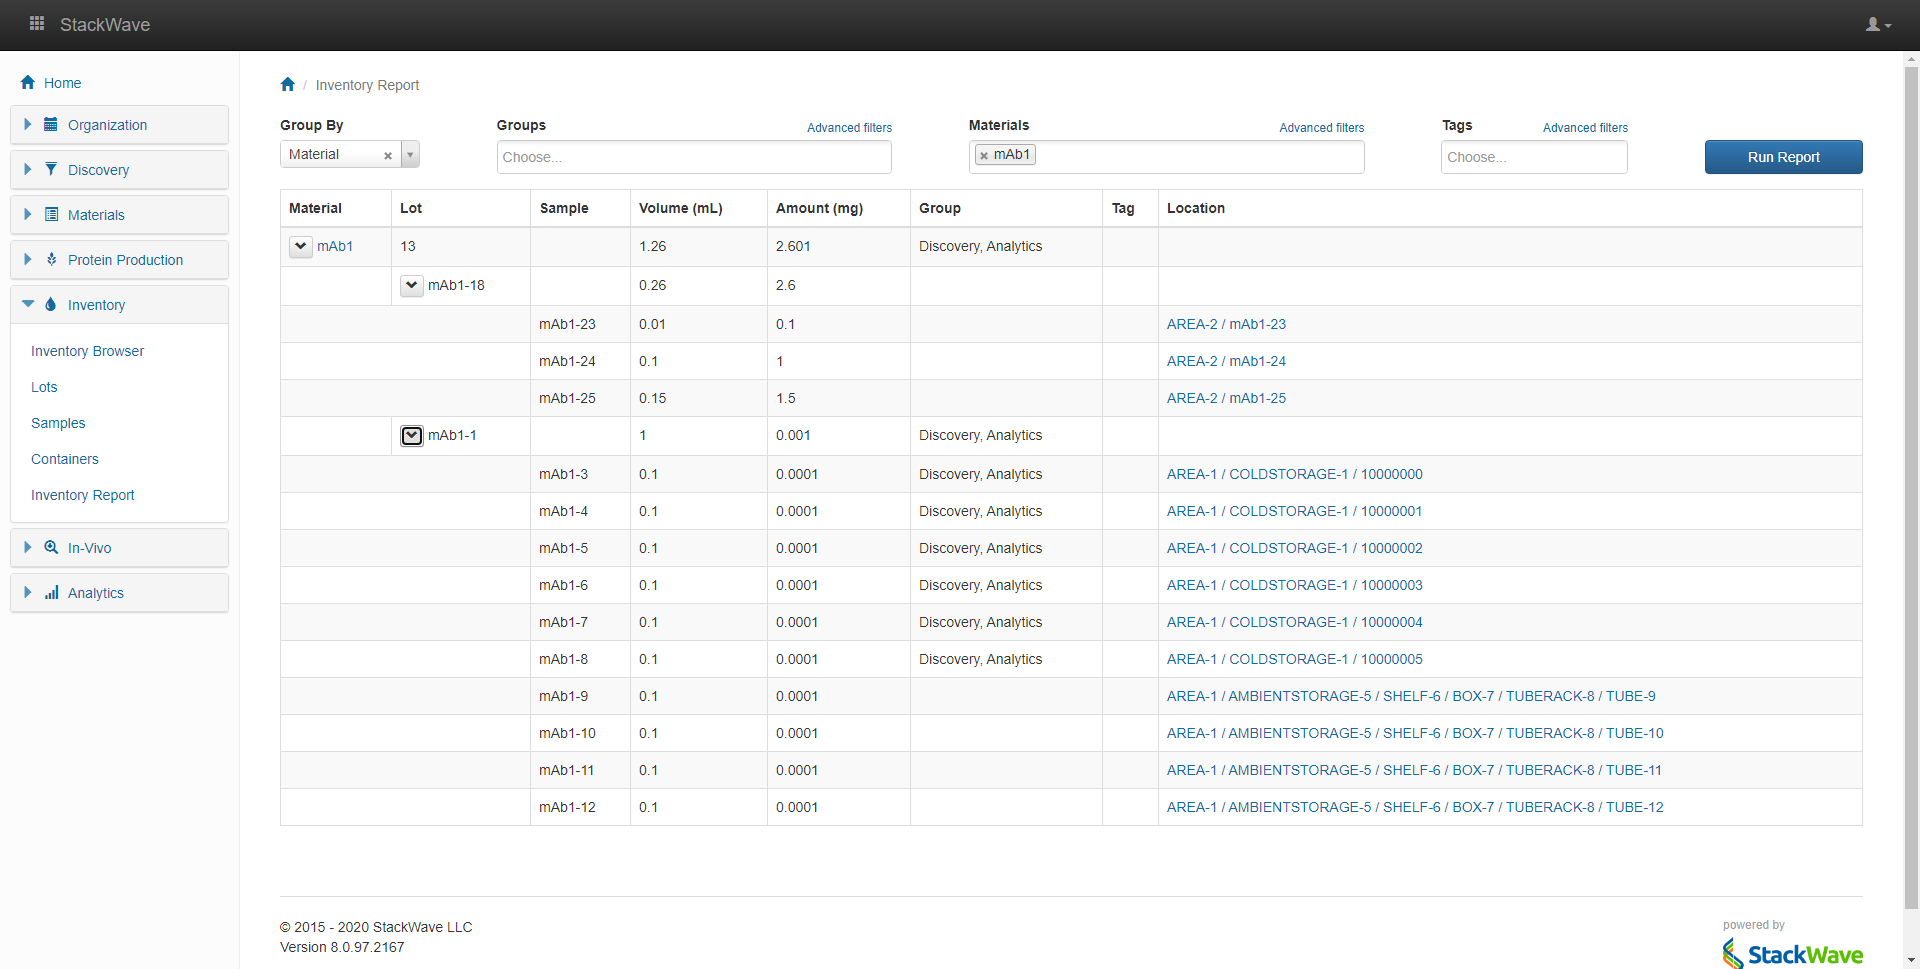Open location link for sample mAb1-23
The width and height of the screenshot is (1920, 969).
click(1226, 324)
